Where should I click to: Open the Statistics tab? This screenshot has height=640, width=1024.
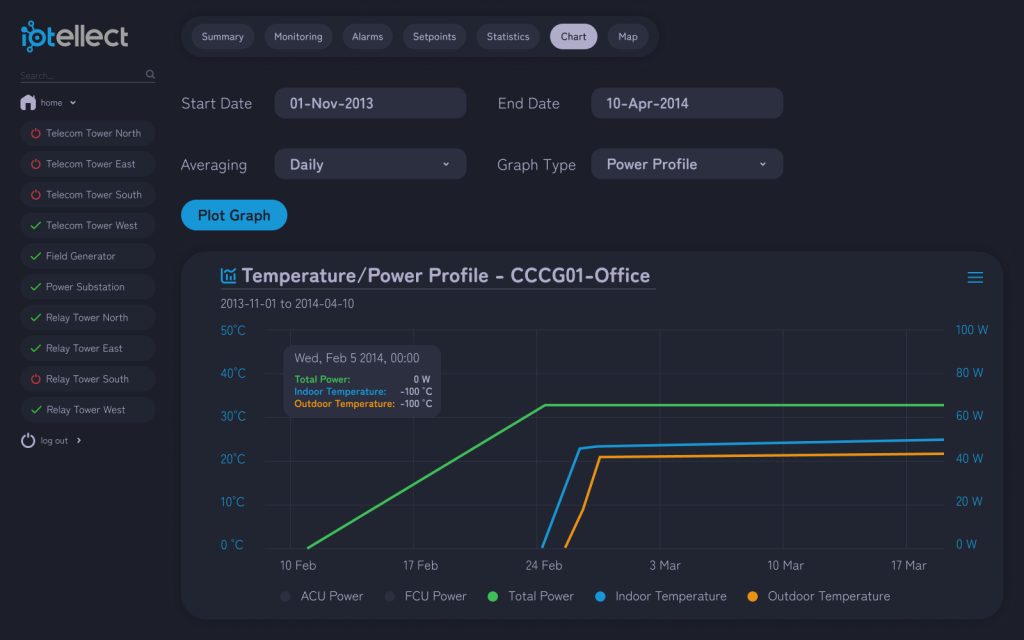[508, 37]
